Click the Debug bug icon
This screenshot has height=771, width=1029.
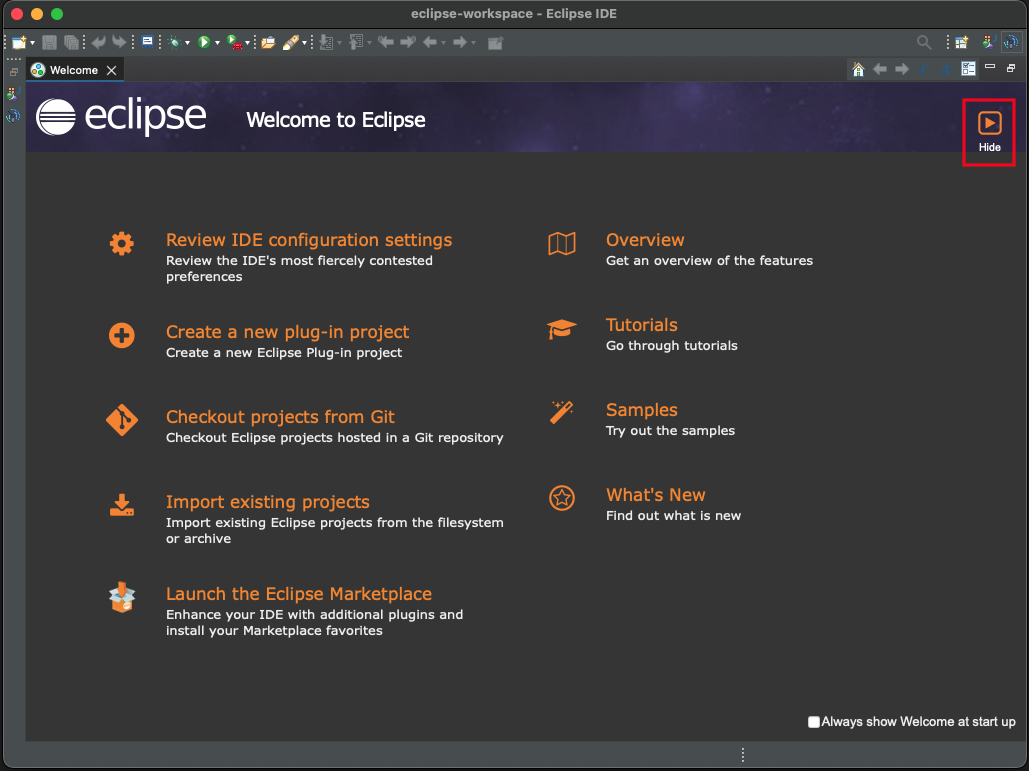174,43
